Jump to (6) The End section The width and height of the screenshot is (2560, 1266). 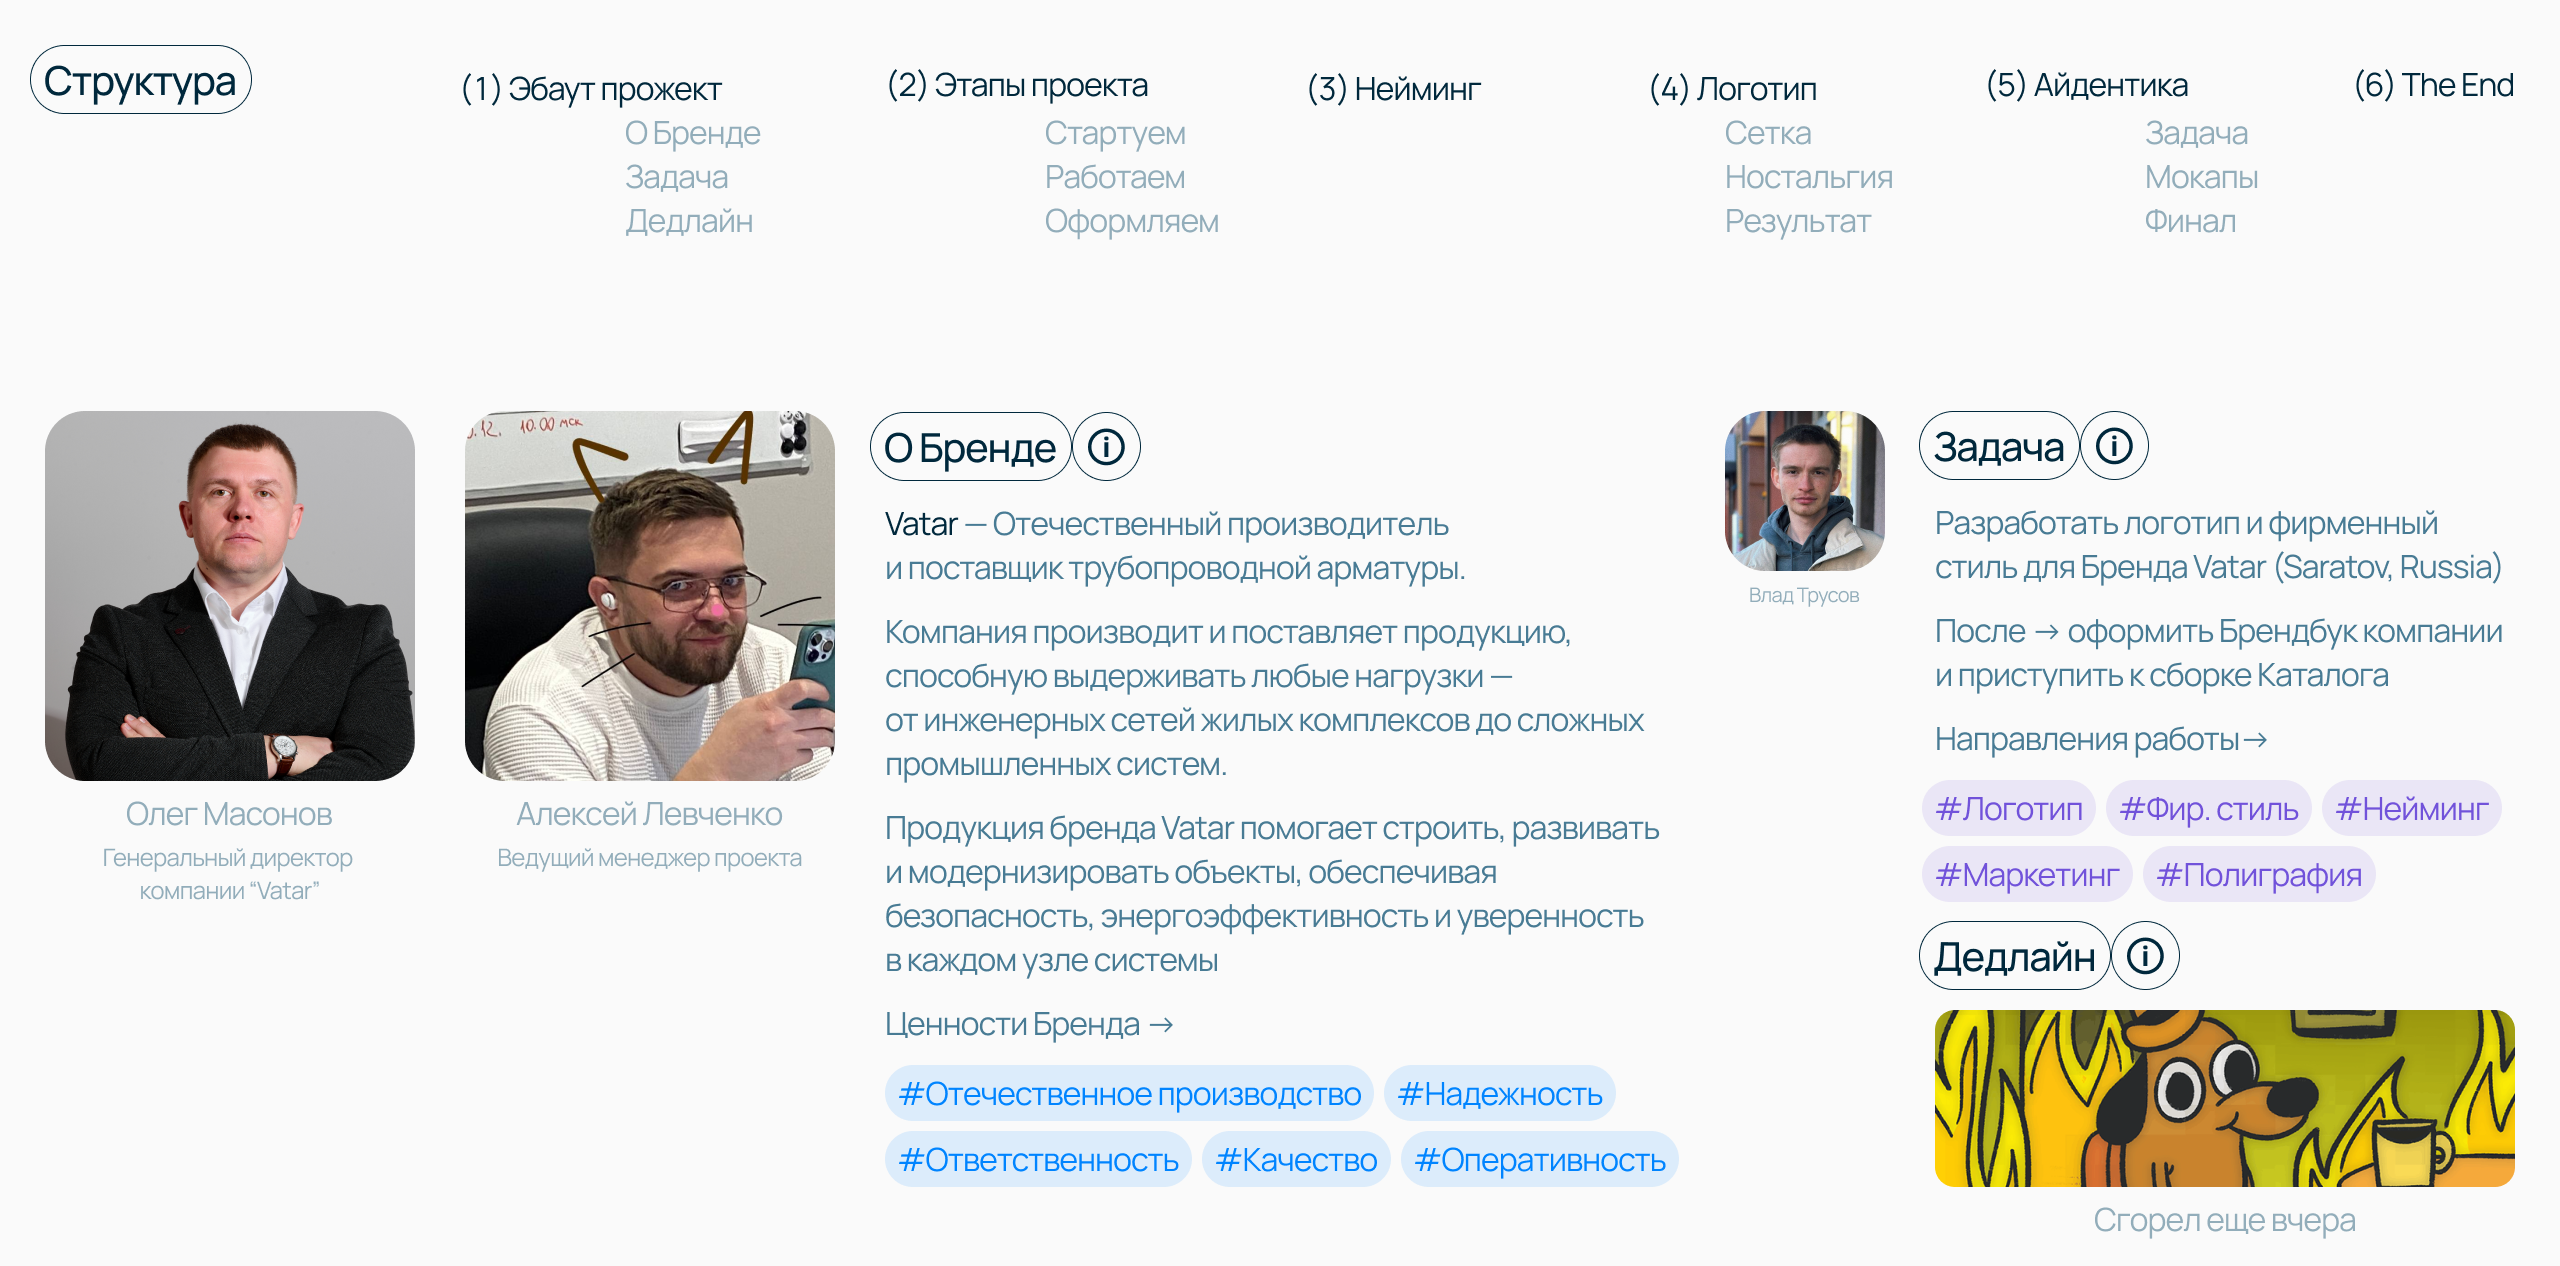coord(2433,86)
